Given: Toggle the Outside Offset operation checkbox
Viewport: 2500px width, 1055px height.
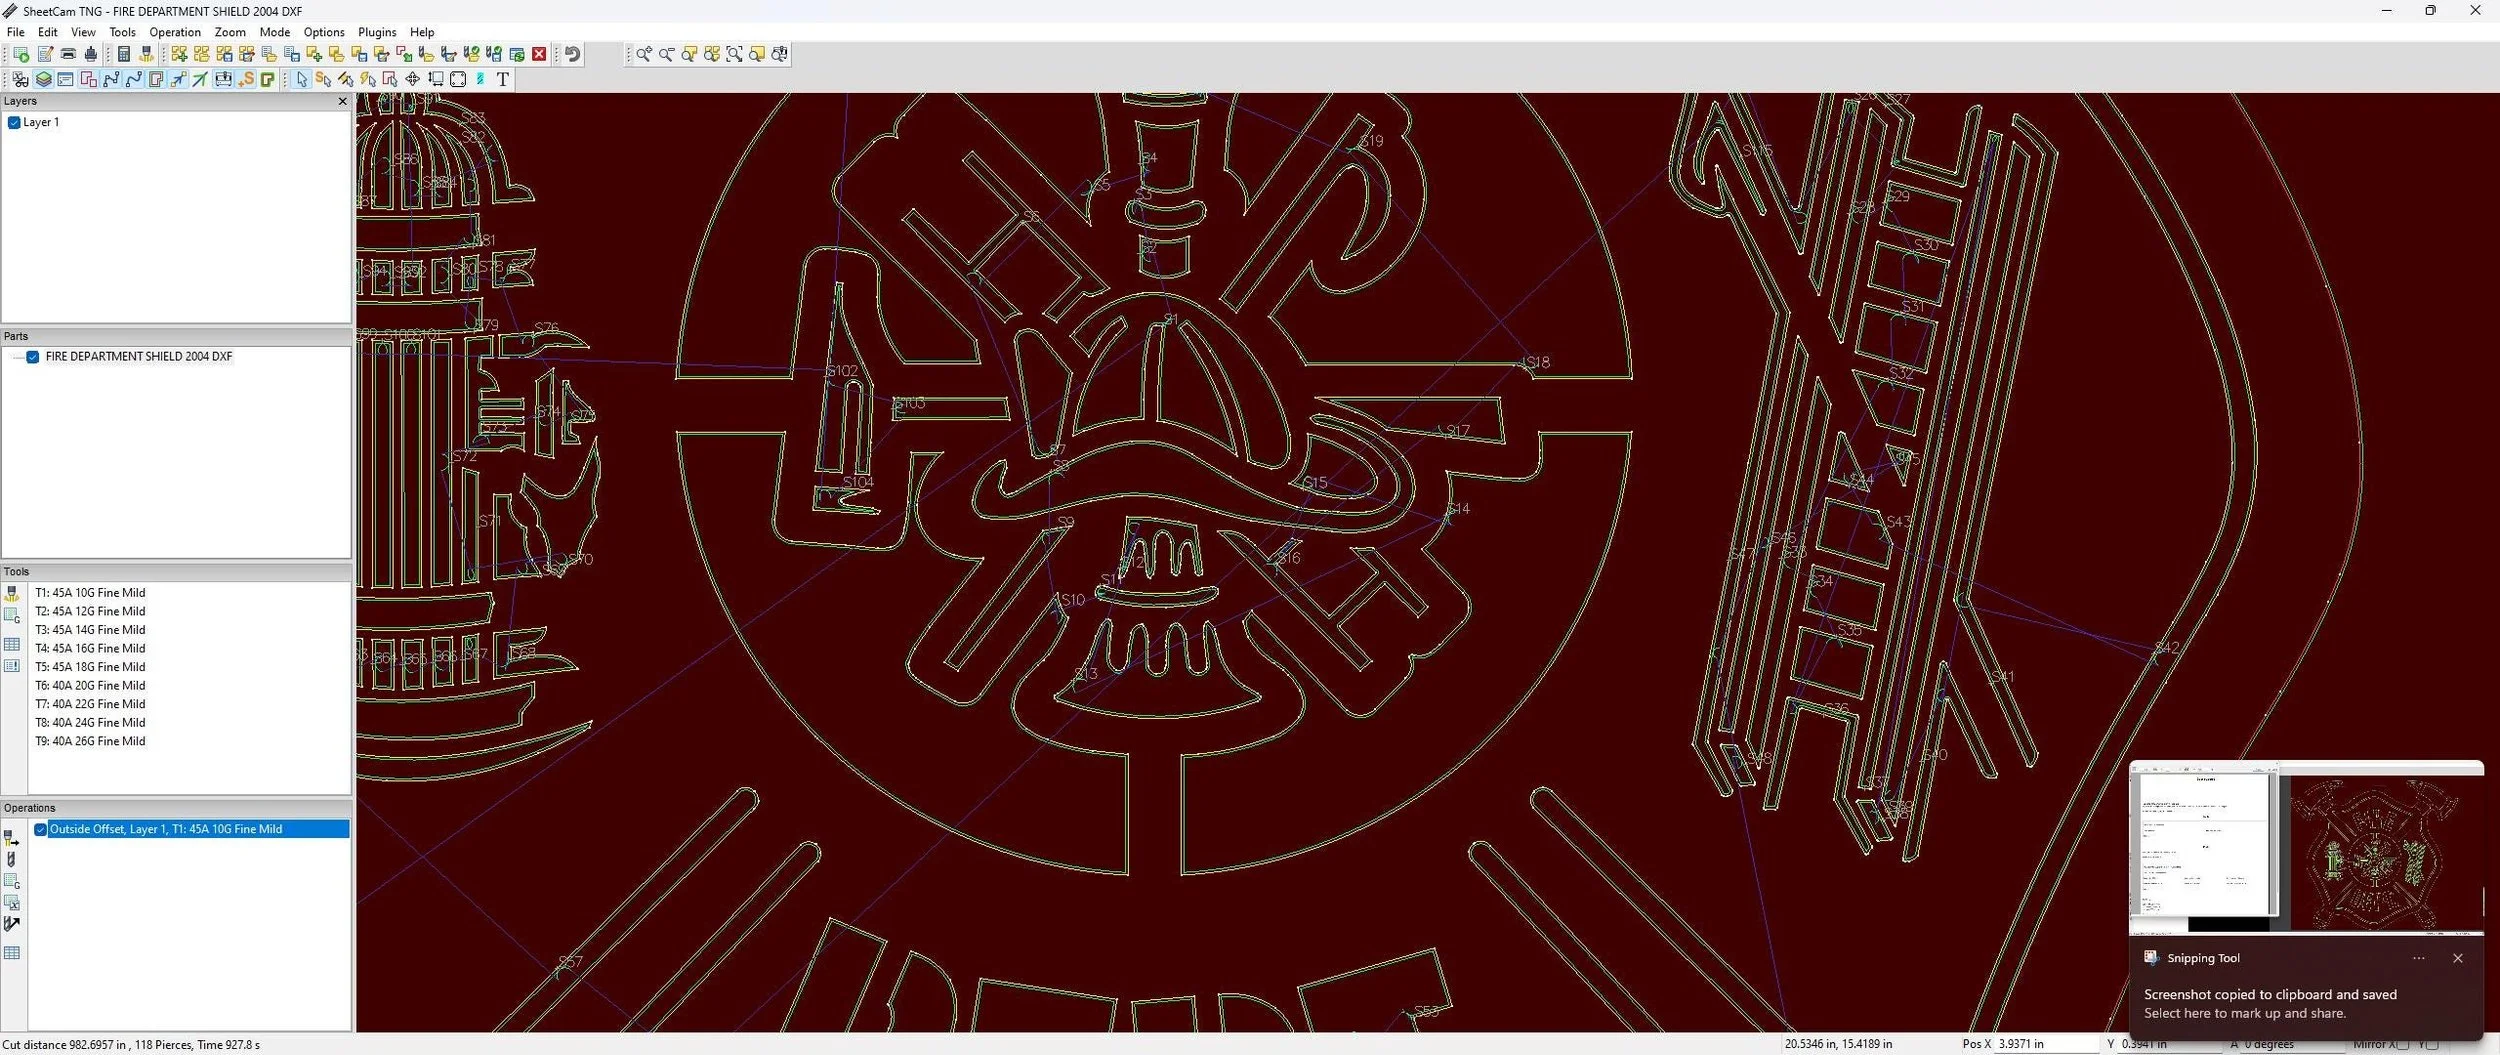Looking at the screenshot, I should [40, 829].
